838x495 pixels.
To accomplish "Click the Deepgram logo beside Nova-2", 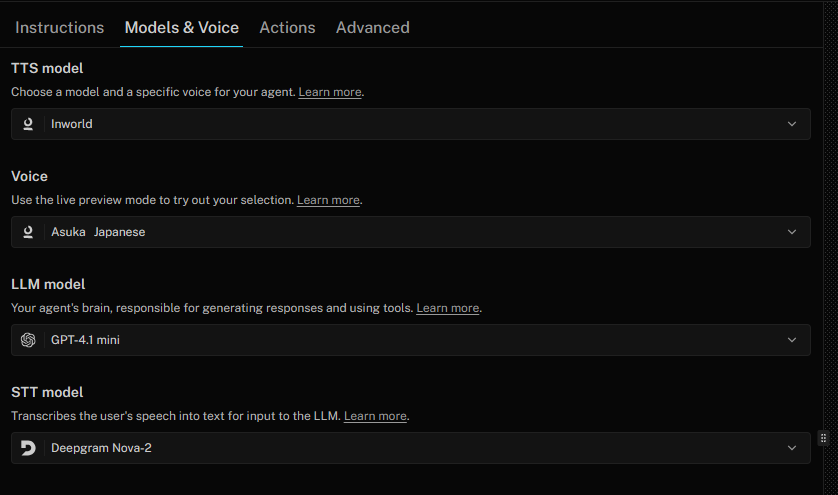I will (x=28, y=448).
